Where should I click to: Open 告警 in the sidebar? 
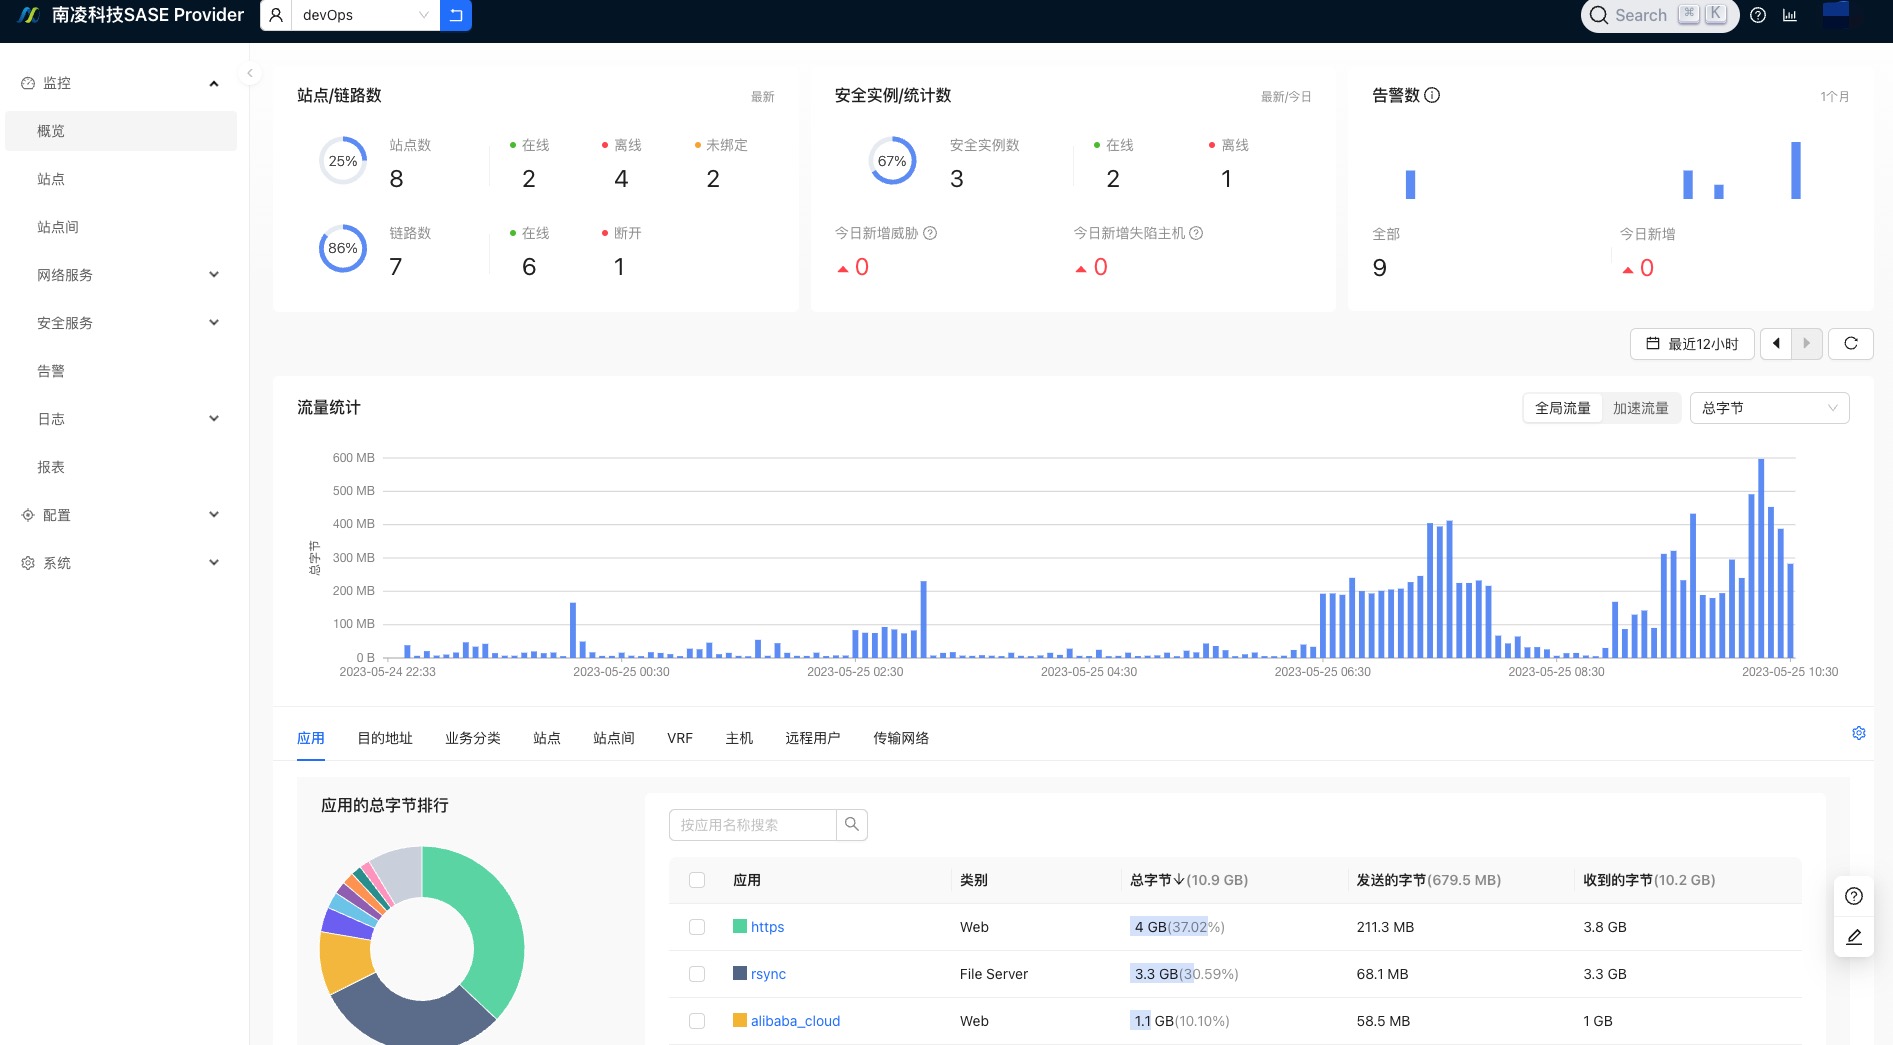121,371
